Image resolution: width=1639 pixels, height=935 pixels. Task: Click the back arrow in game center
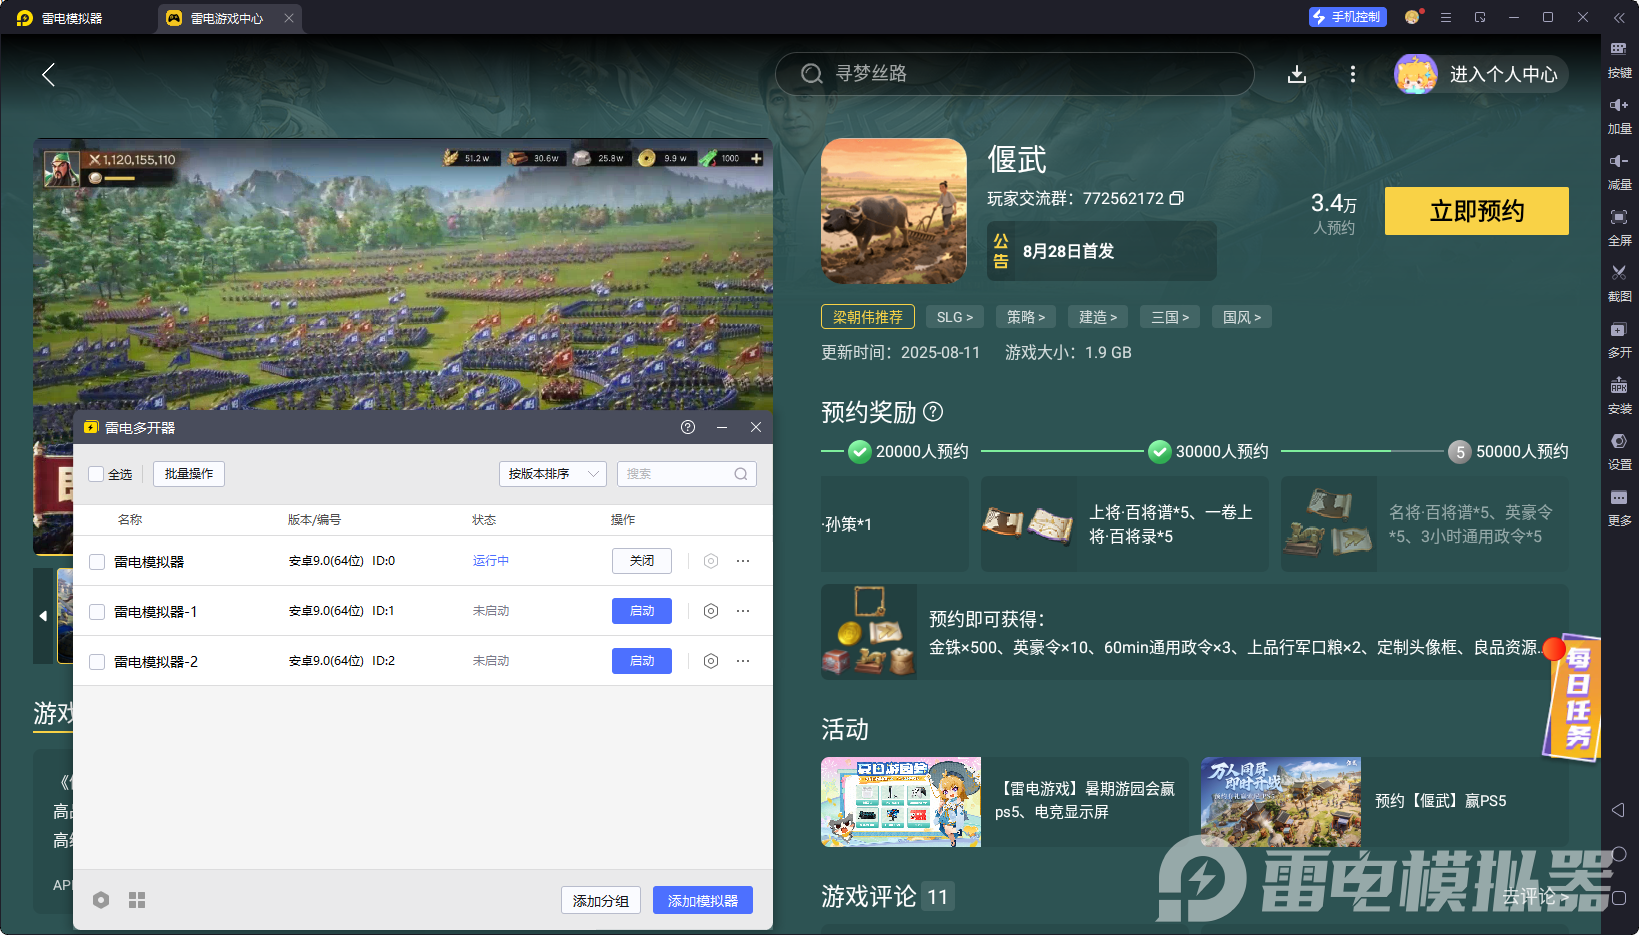click(x=48, y=74)
